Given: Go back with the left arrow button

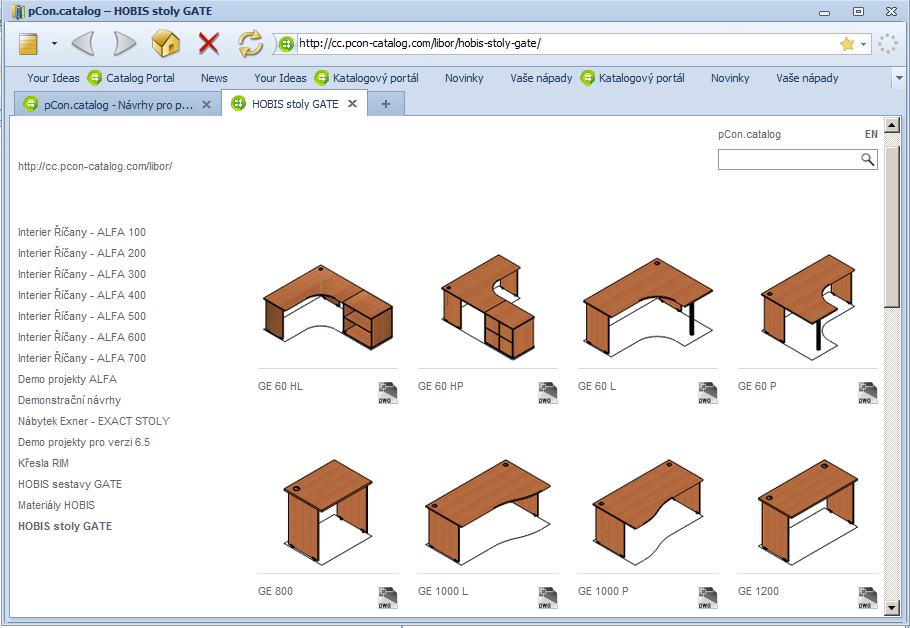Looking at the screenshot, I should [x=83, y=44].
